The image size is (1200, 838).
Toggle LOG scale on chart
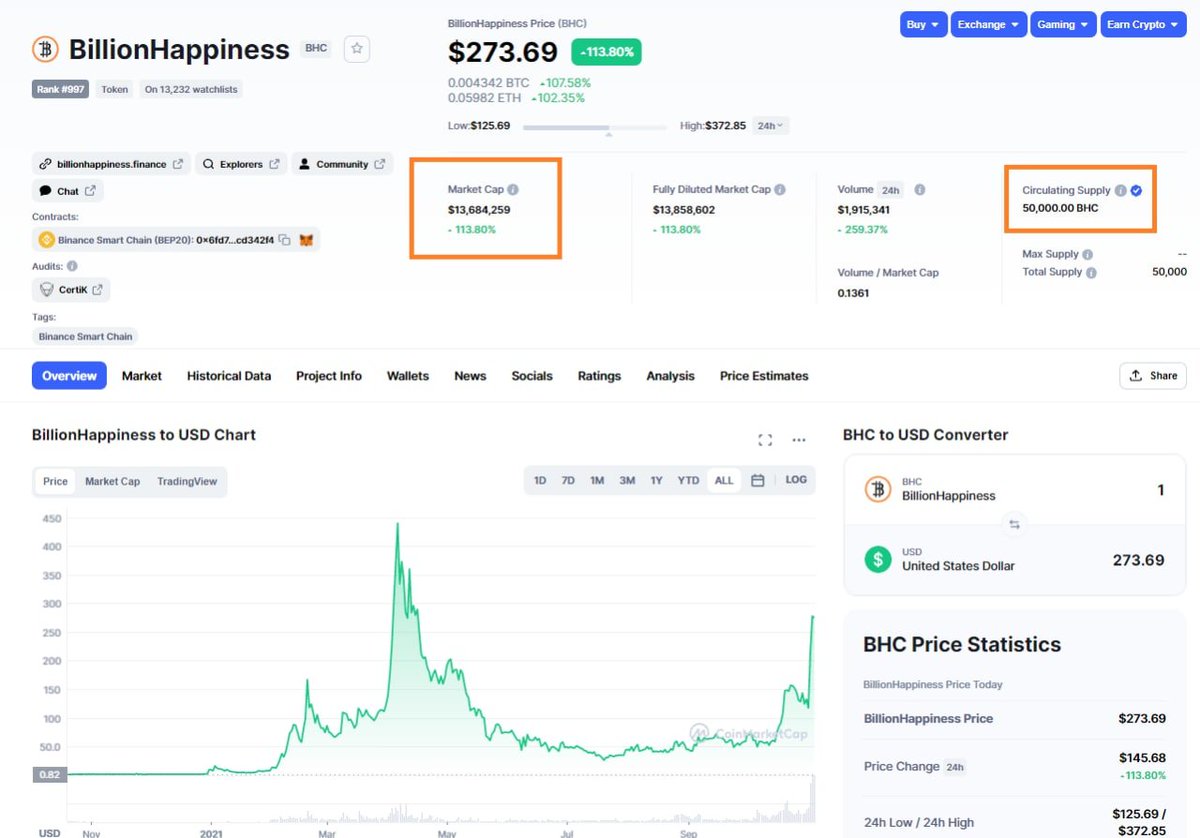point(796,480)
